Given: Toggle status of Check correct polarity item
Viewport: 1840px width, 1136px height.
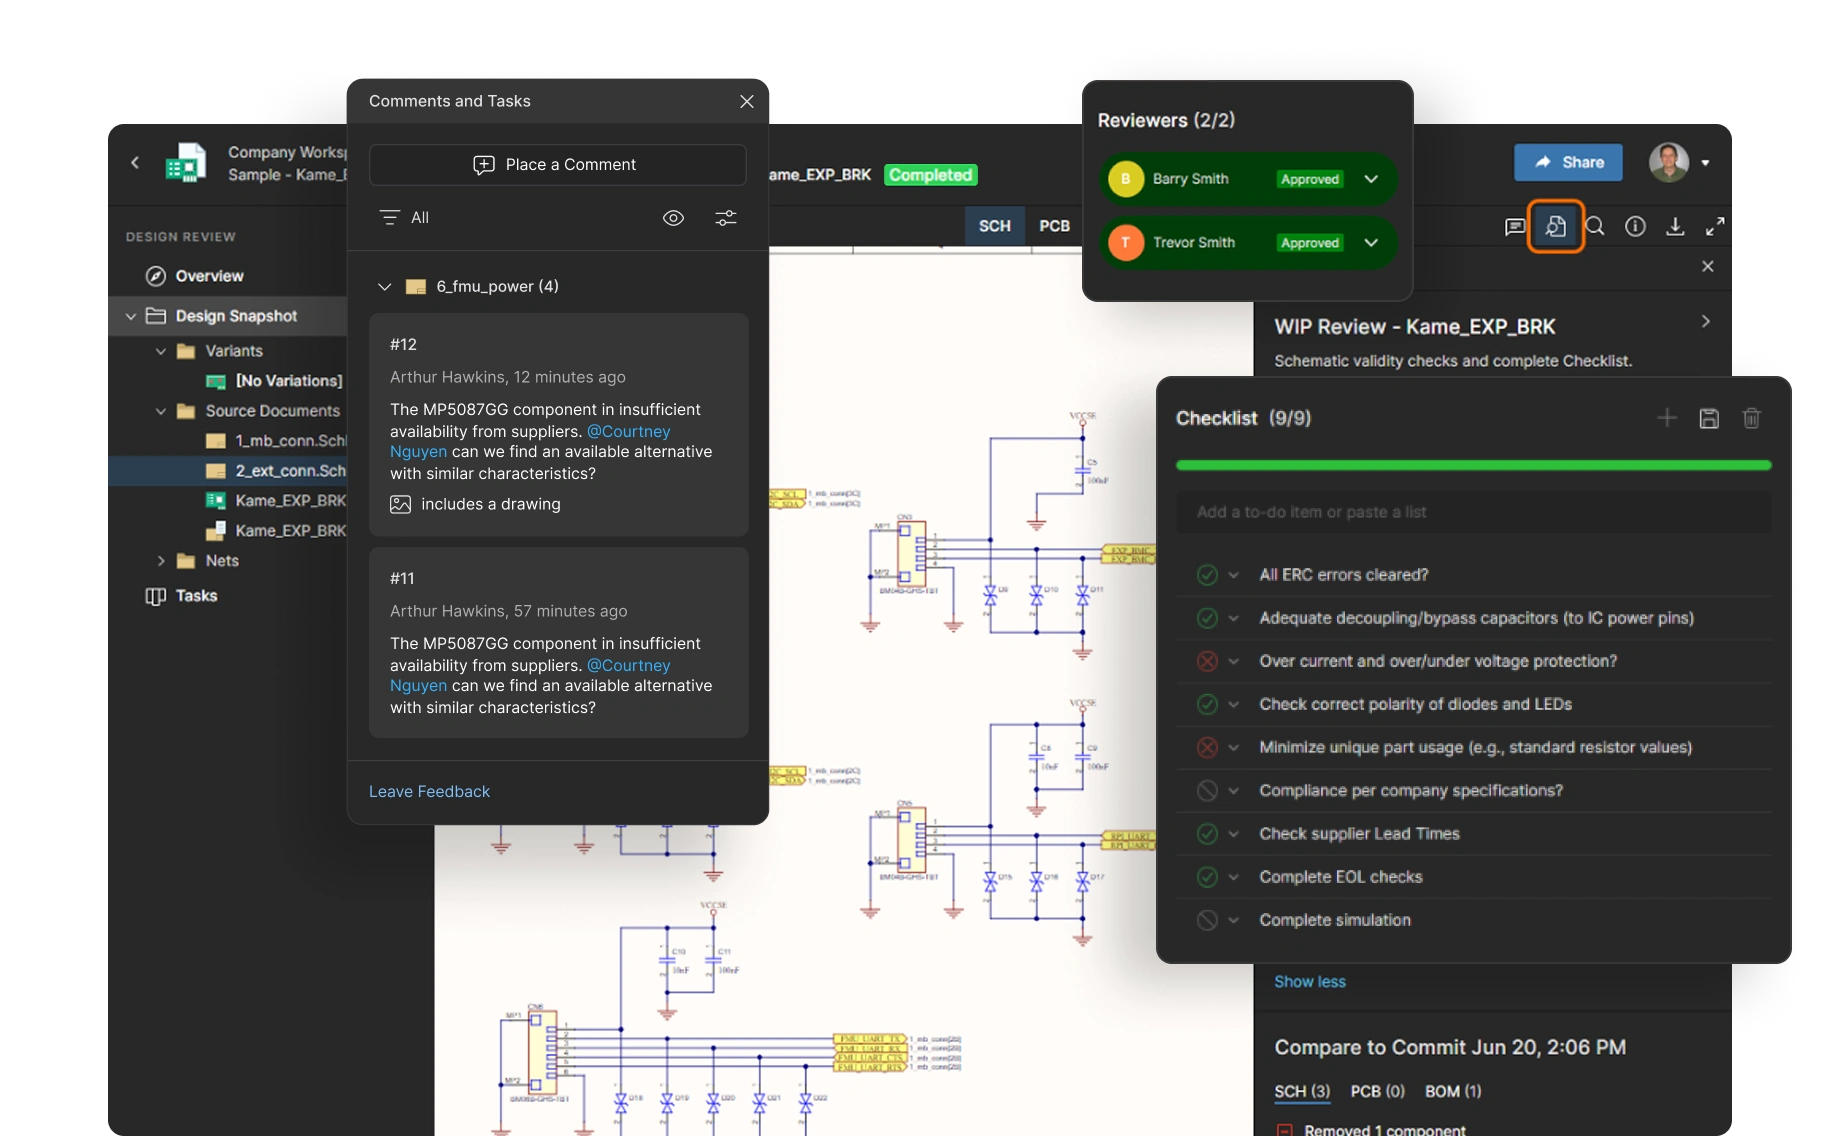Looking at the screenshot, I should 1207,705.
